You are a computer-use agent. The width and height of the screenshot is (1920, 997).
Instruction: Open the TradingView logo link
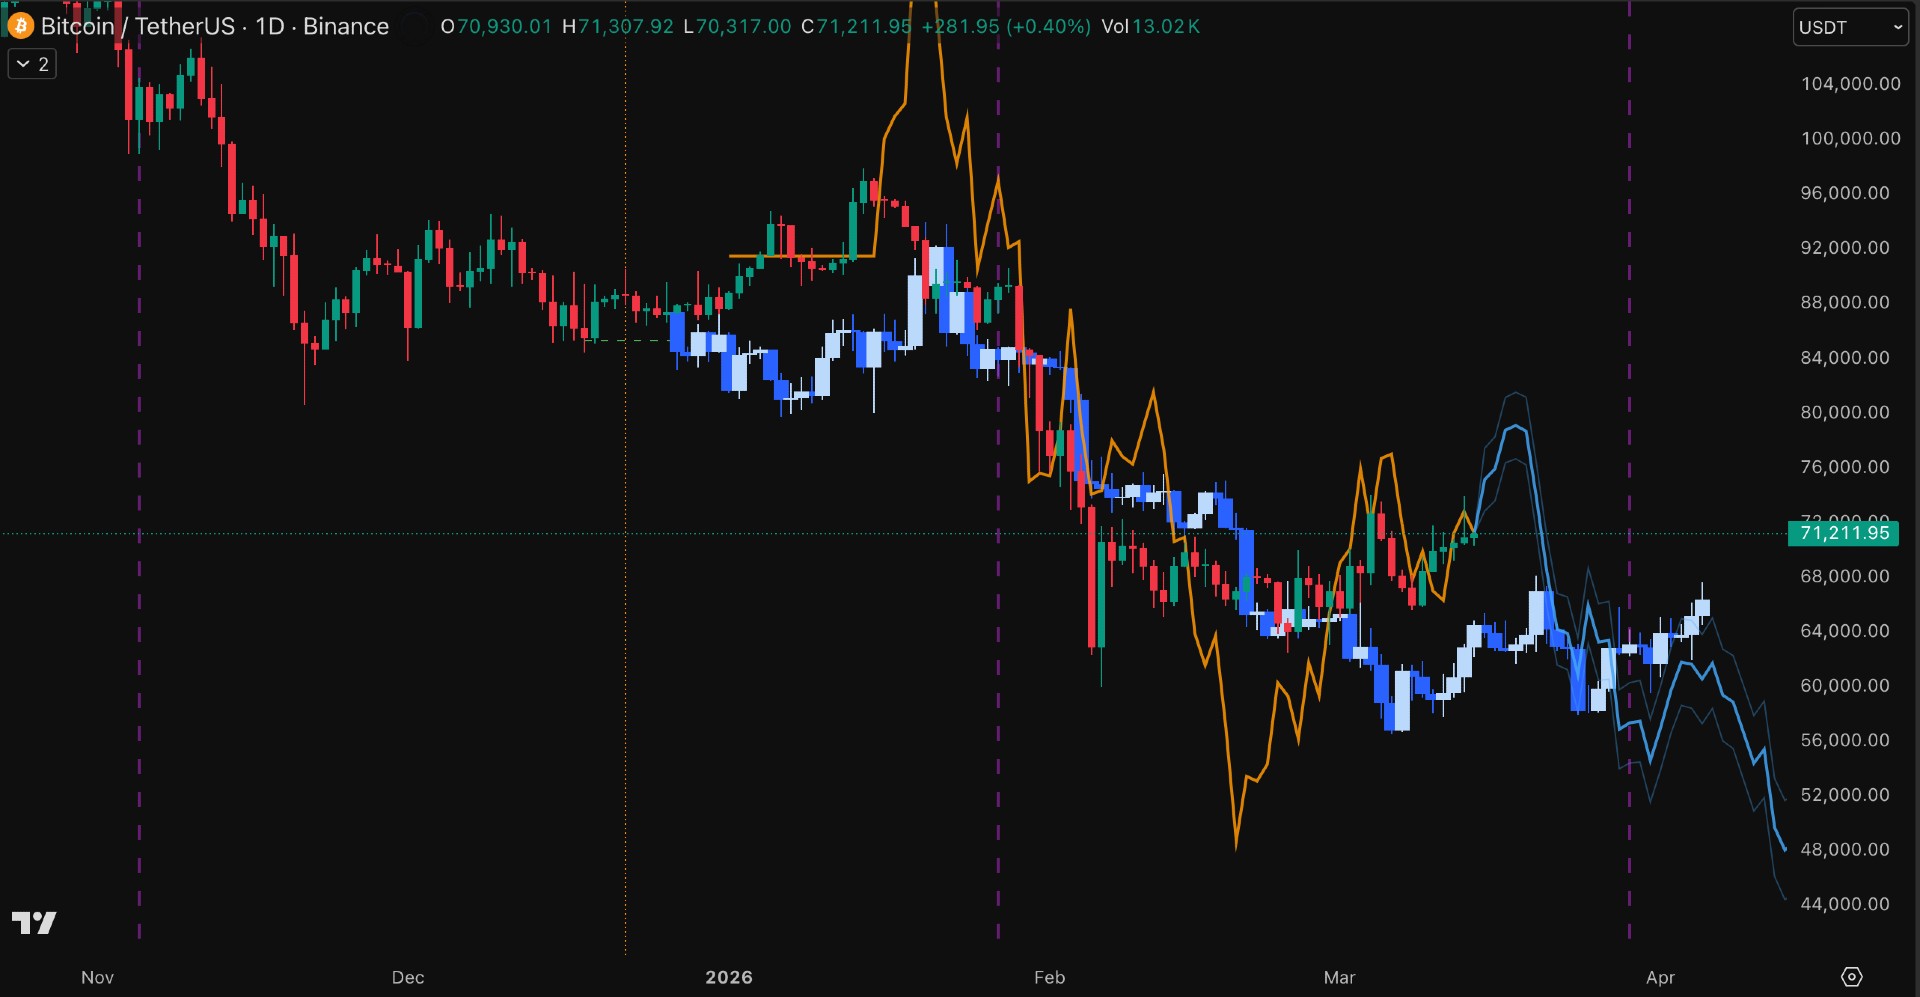point(35,923)
